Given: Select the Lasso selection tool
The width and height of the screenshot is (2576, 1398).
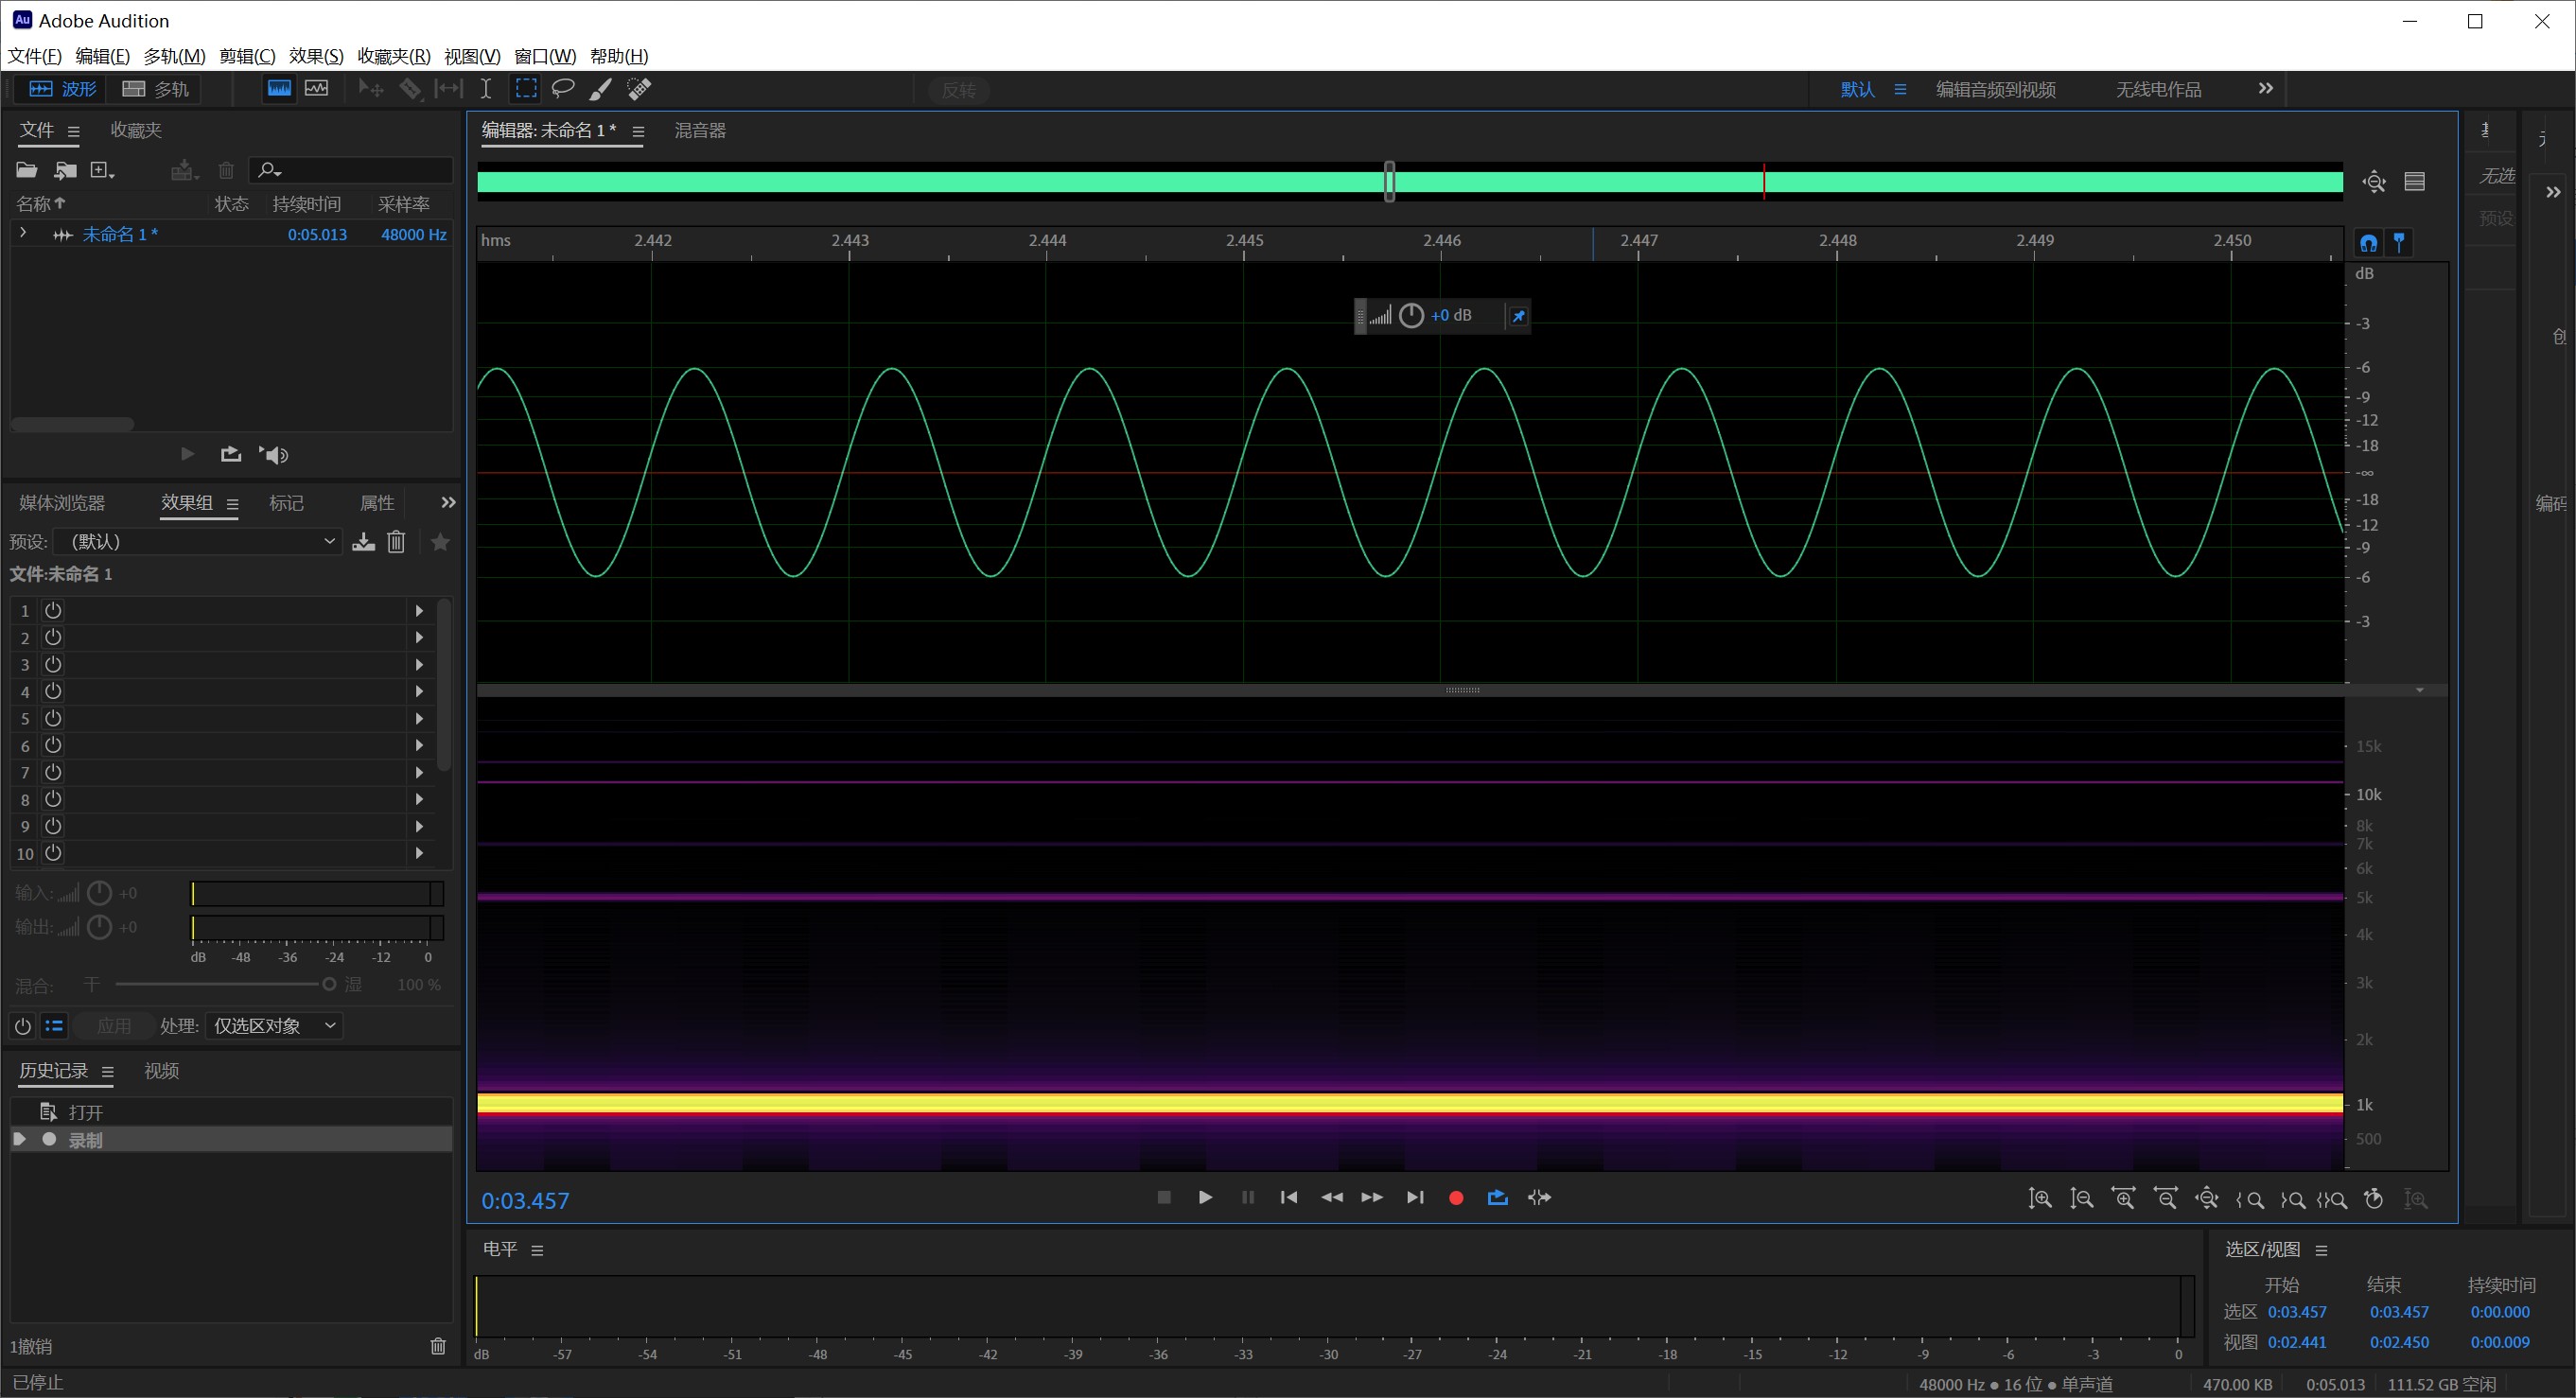Looking at the screenshot, I should (x=563, y=88).
